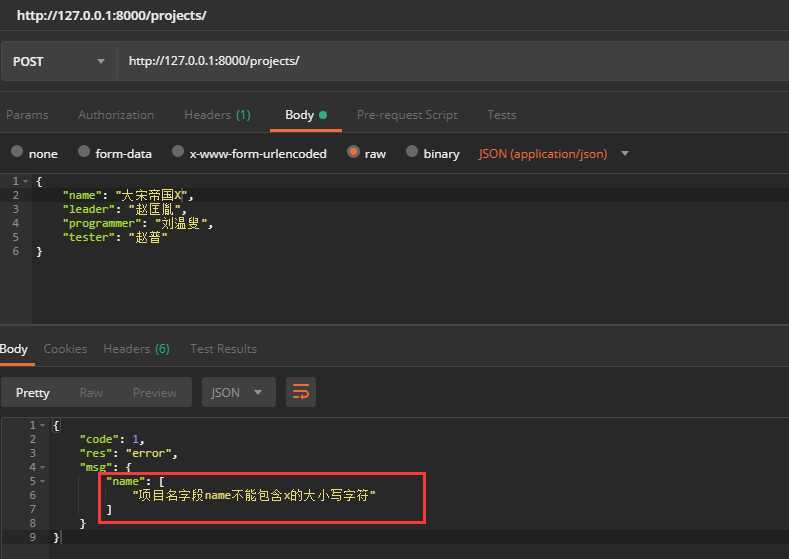Collapse the "msg" object fold arrow
789x559 pixels.
(x=43, y=468)
